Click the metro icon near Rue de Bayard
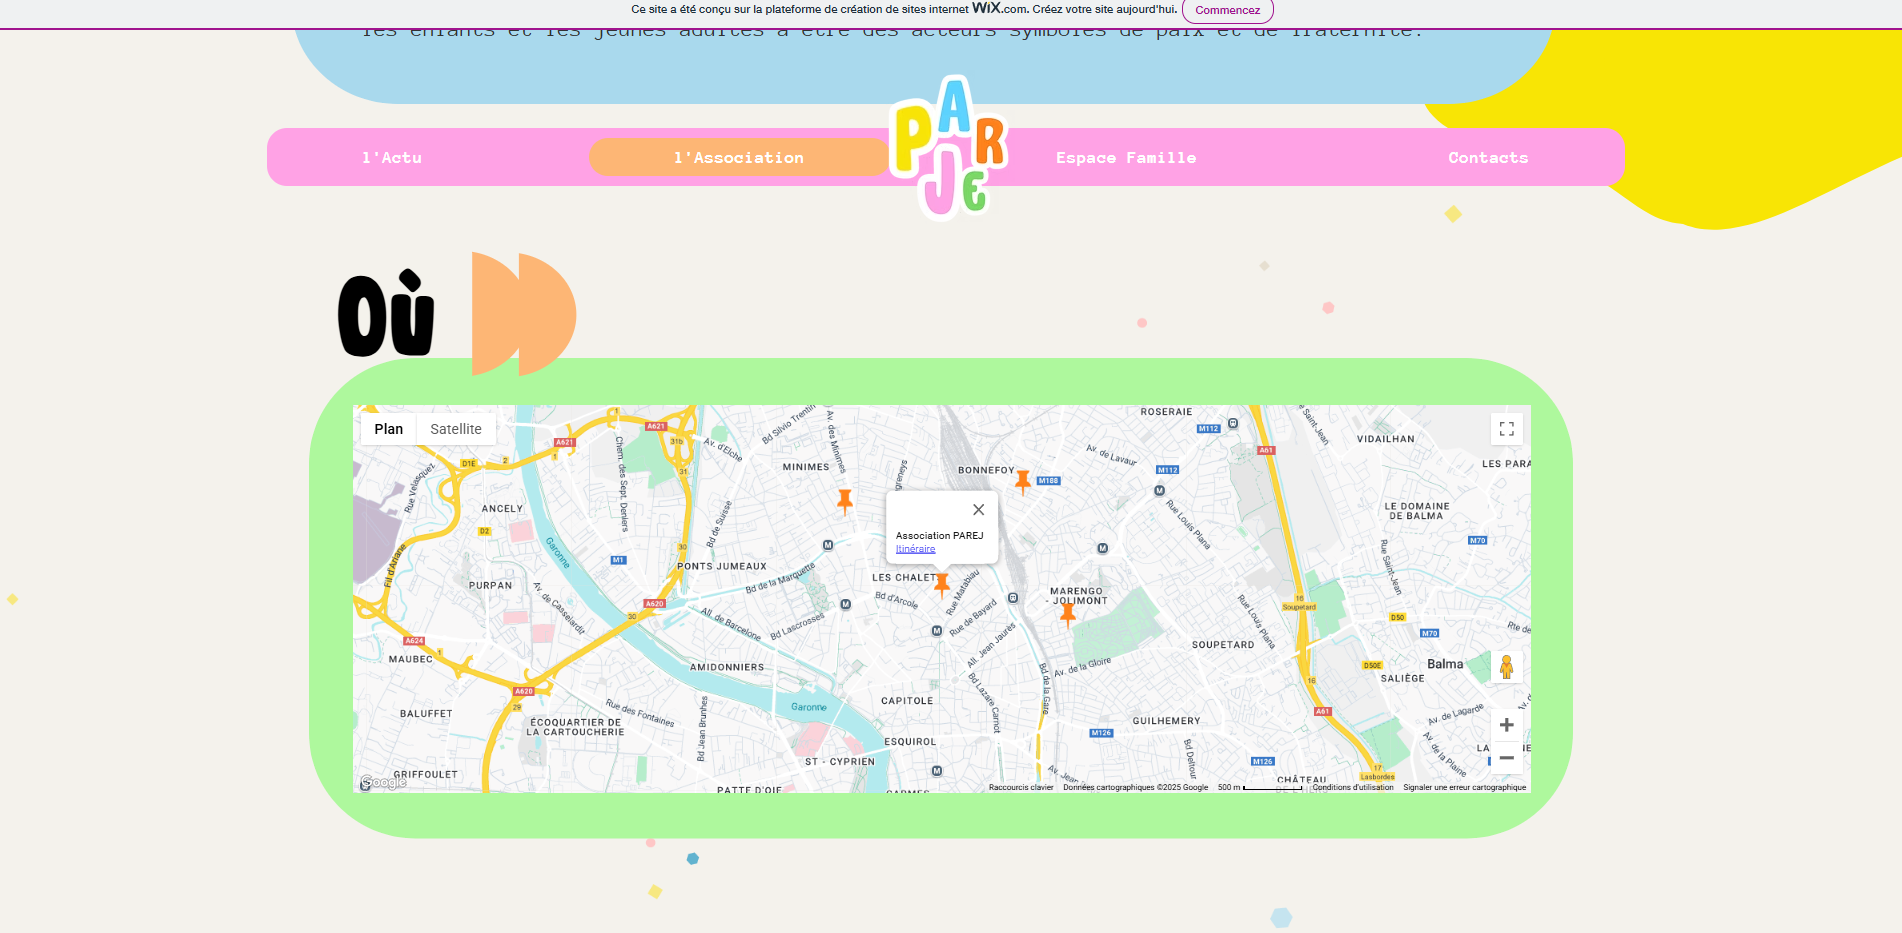The width and height of the screenshot is (1902, 933). coord(1013,598)
